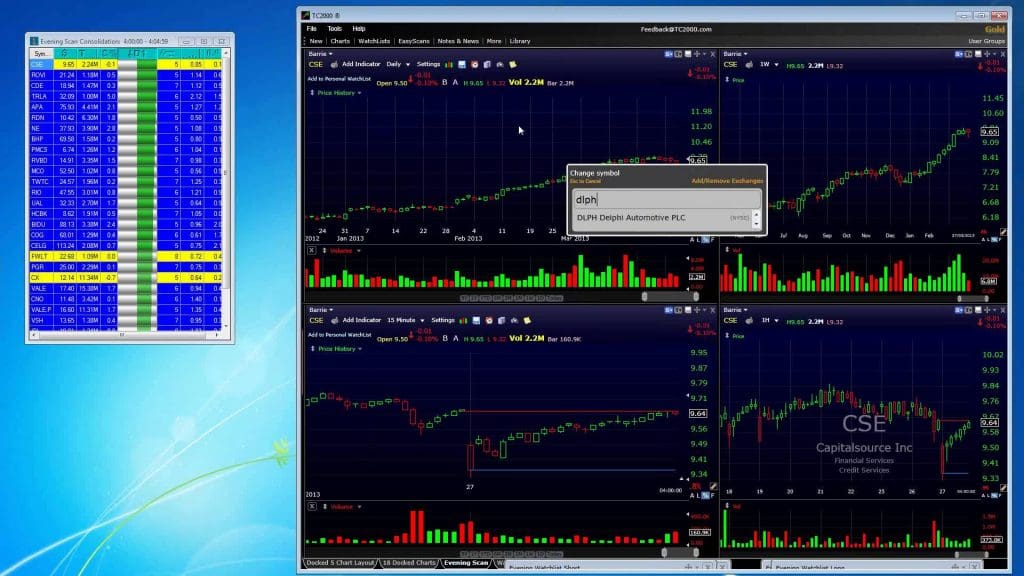The image size is (1024, 576).
Task: Open the Library item in the toolbar
Action: (520, 41)
